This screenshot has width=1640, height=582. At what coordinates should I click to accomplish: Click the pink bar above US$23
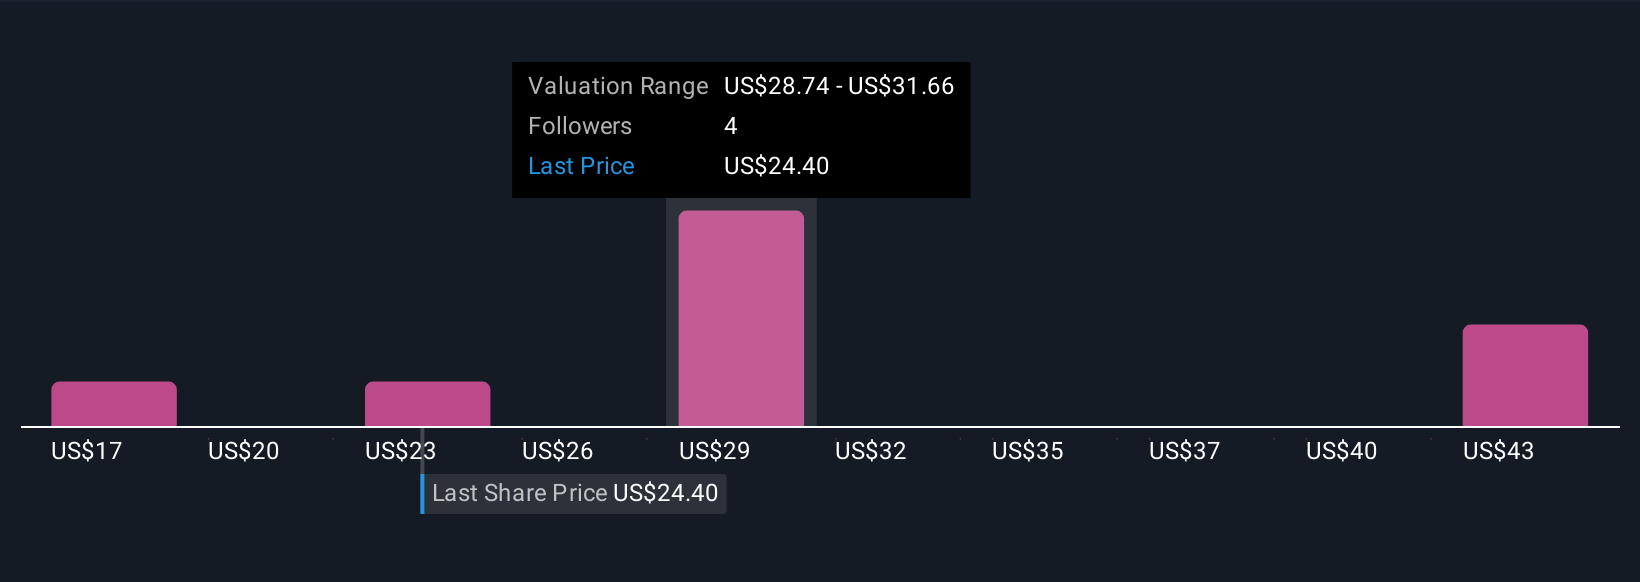427,404
